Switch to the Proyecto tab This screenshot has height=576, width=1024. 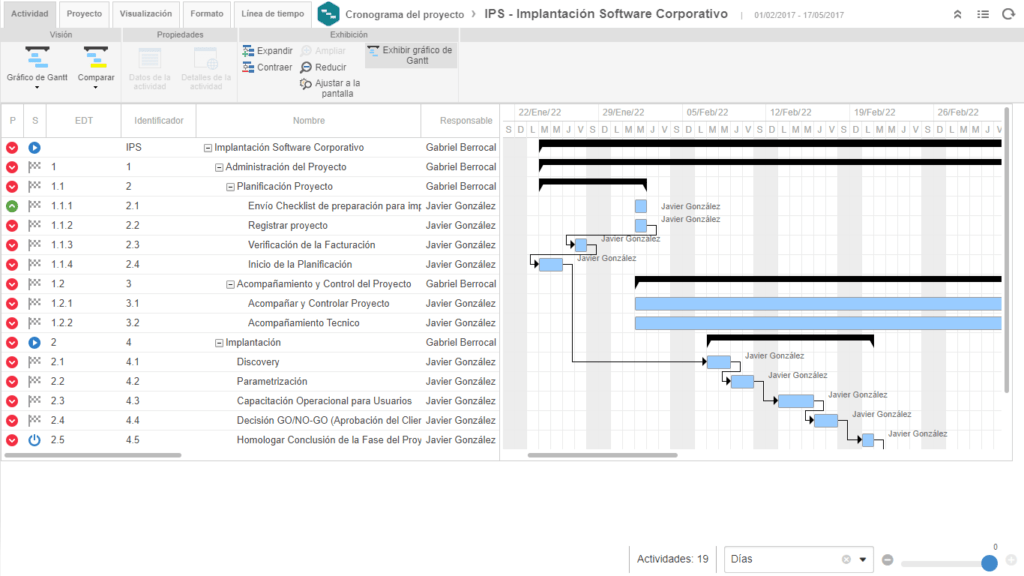click(84, 15)
